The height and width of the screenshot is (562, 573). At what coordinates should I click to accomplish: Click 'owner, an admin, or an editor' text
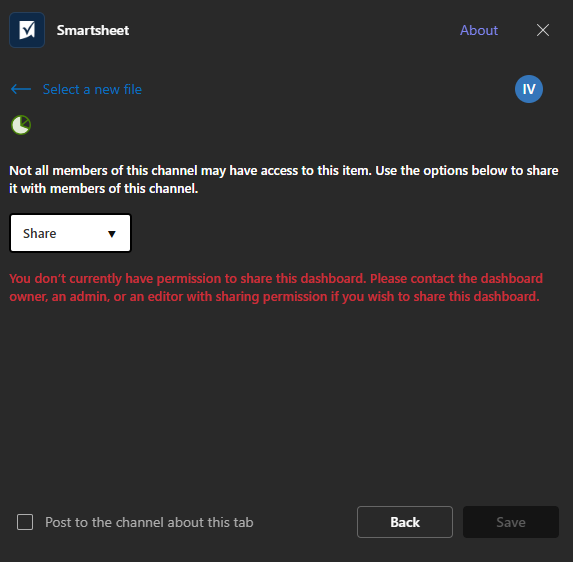click(x=96, y=297)
